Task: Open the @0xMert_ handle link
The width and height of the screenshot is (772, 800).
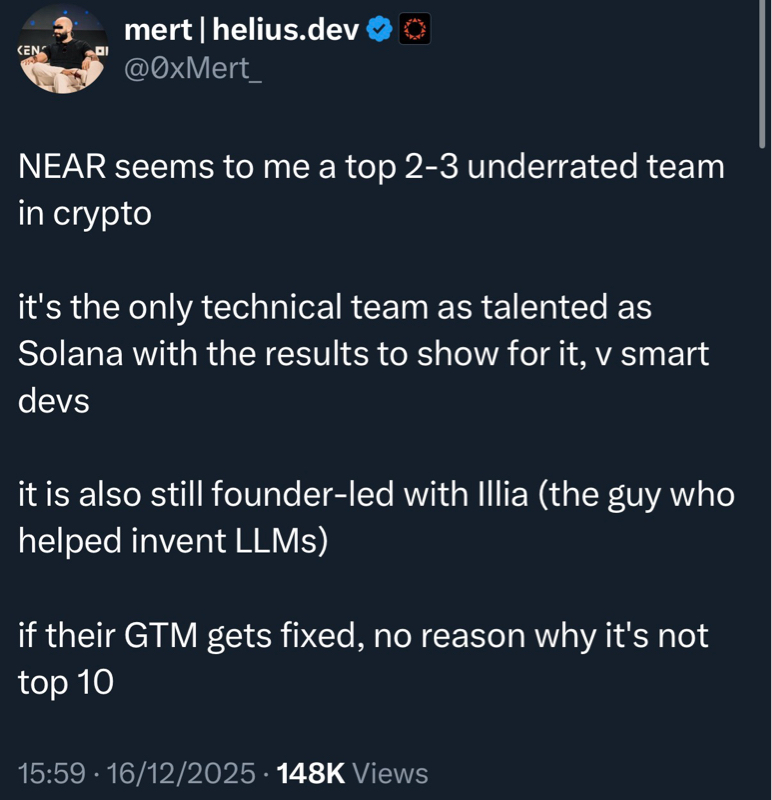Action: 193,71
